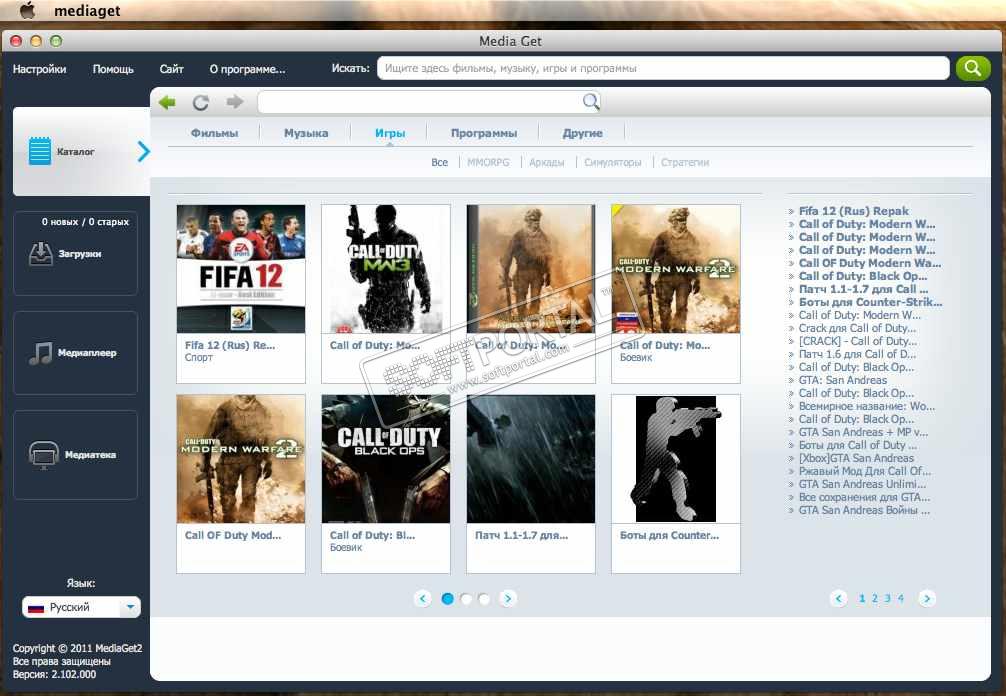This screenshot has width=1006, height=696.
Task: Filter games by Симуляторы
Action: [x=613, y=163]
